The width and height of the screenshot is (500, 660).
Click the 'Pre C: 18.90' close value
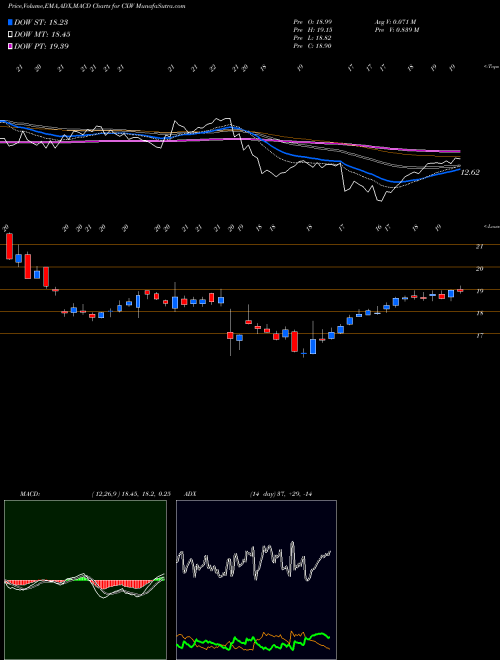(313, 45)
